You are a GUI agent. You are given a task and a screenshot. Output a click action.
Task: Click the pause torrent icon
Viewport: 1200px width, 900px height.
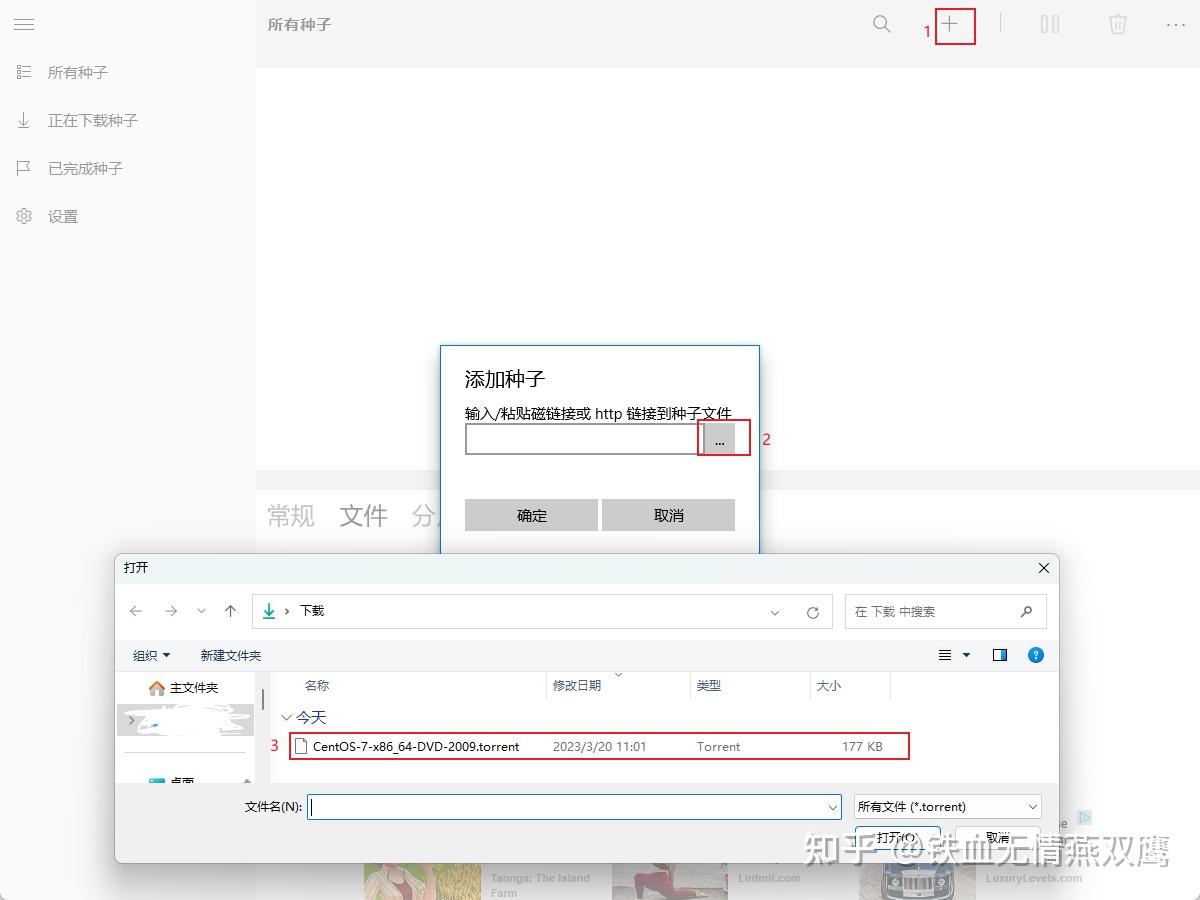tap(1050, 24)
